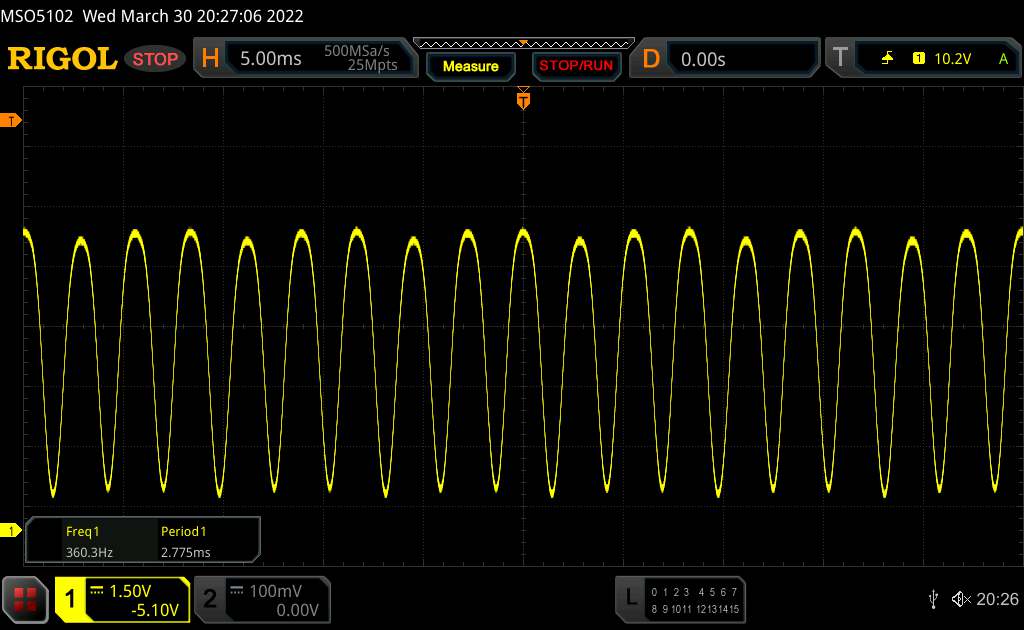
Task: Click the RIGOL logo
Action: (x=62, y=59)
